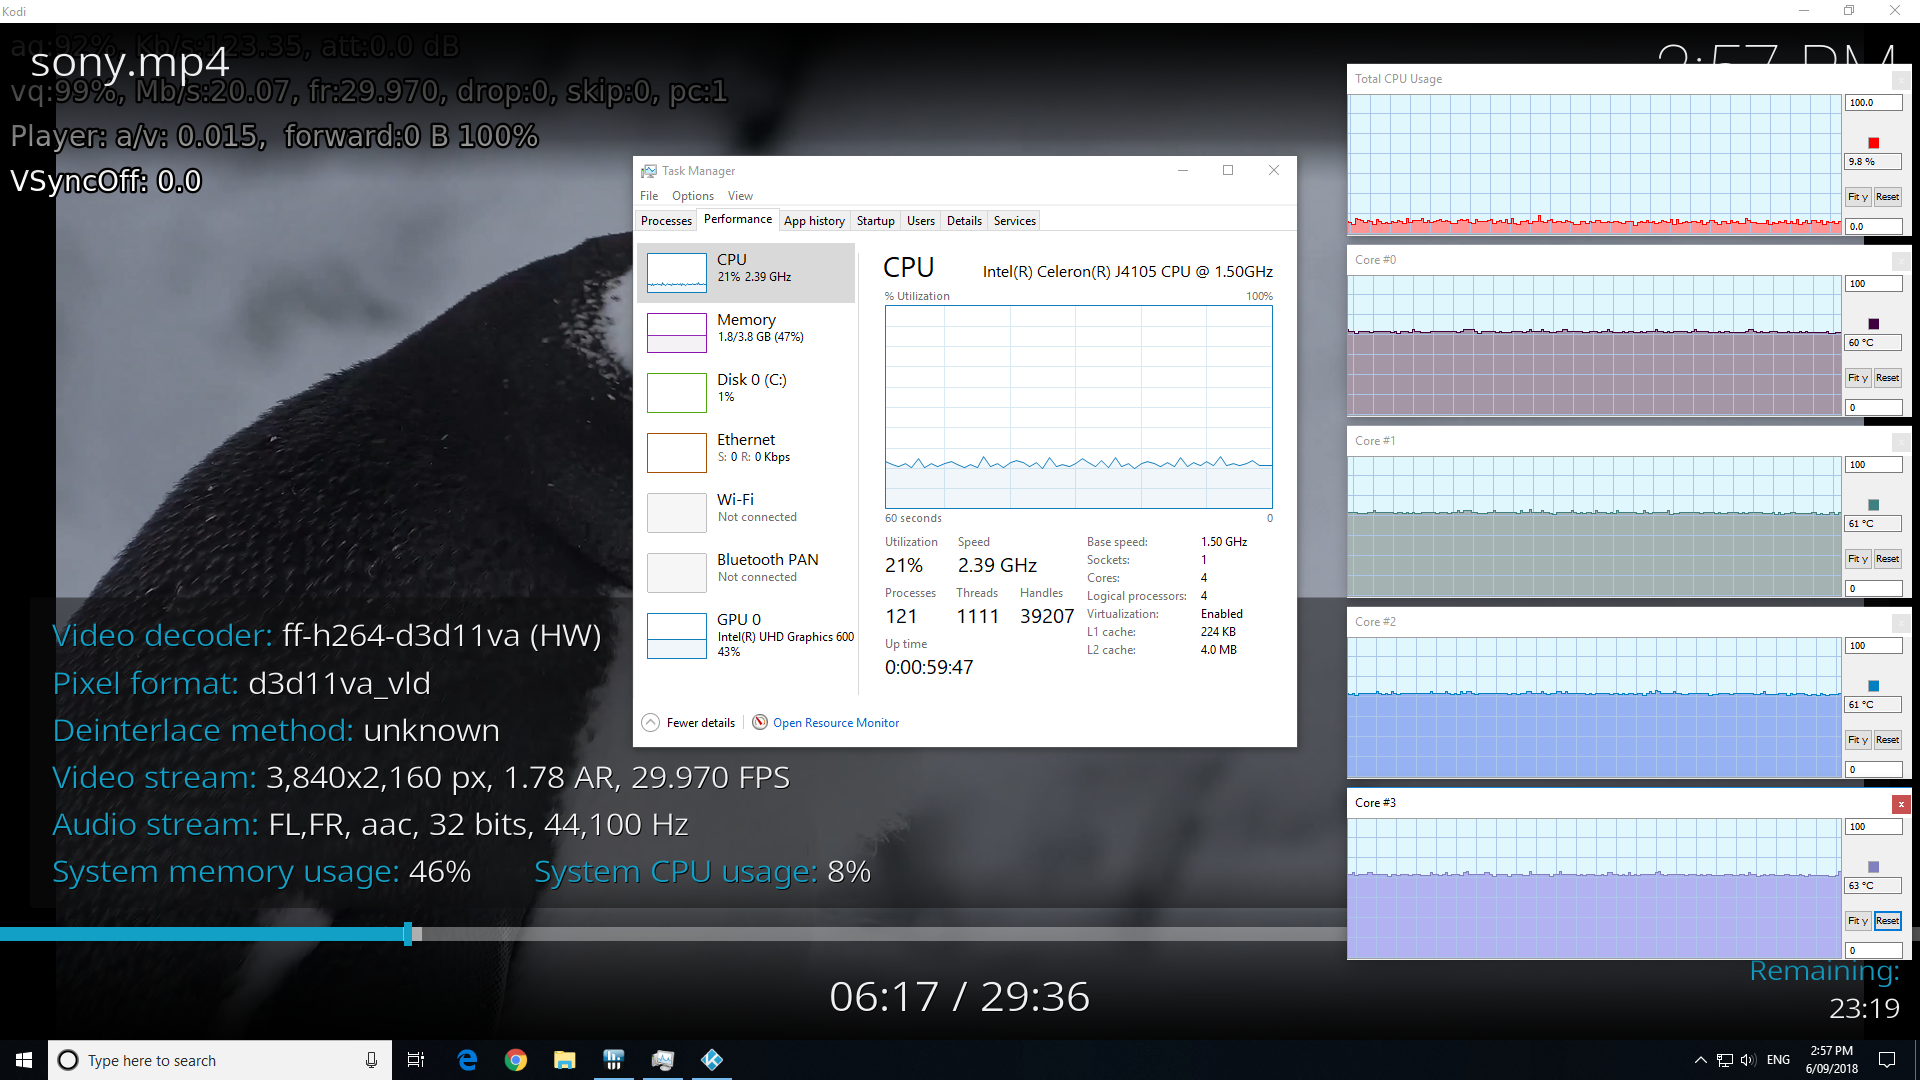Screen dimensions: 1920x1080
Task: Select Bluetooth PAN in Task Manager sidebar
Action: pyautogui.click(x=746, y=572)
